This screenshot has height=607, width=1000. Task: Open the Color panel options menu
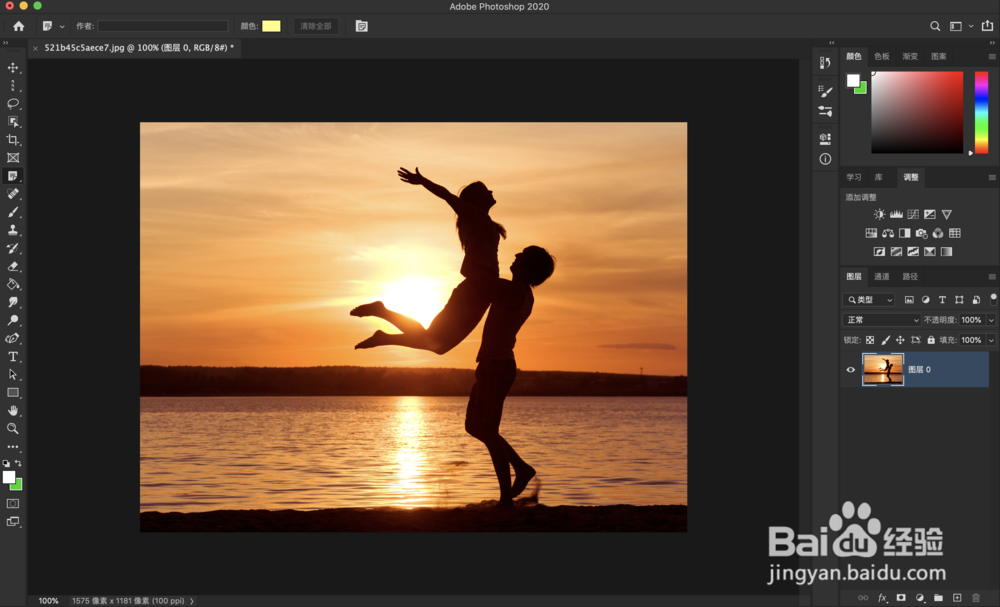coord(992,56)
